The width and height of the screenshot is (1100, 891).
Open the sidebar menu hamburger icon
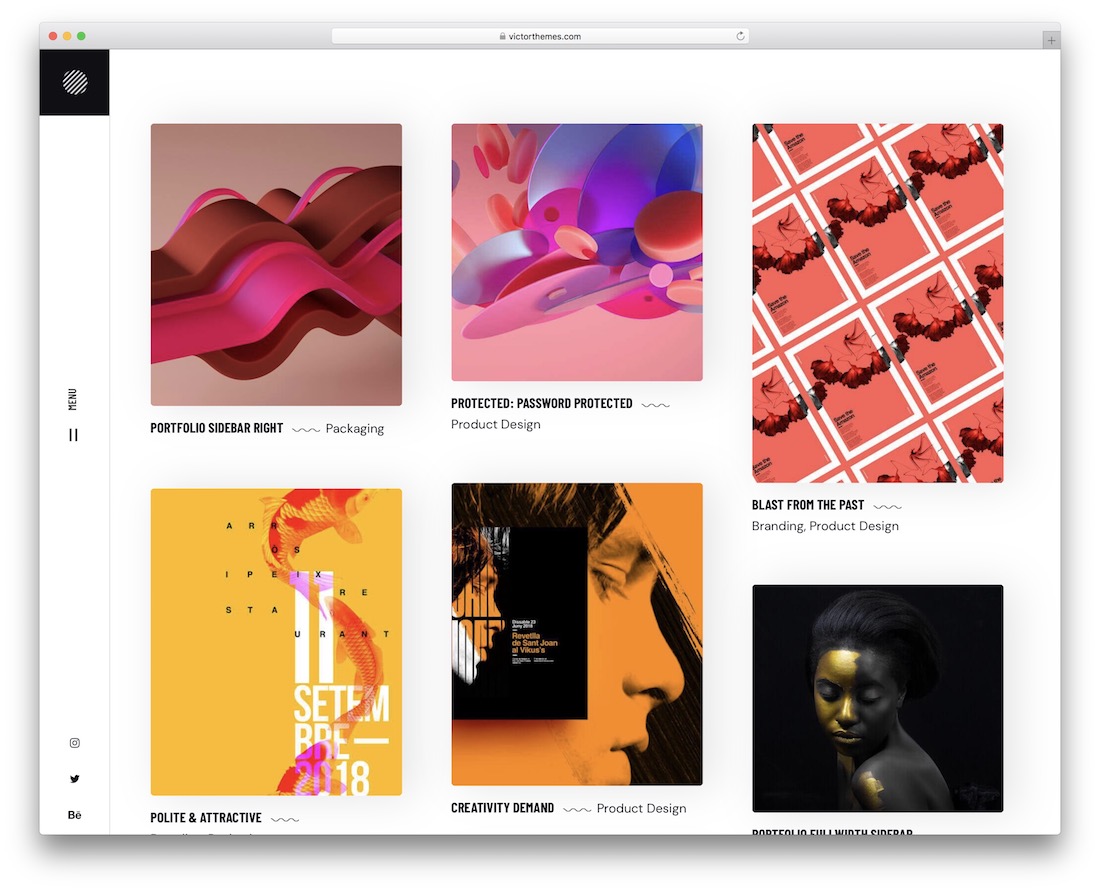point(73,435)
